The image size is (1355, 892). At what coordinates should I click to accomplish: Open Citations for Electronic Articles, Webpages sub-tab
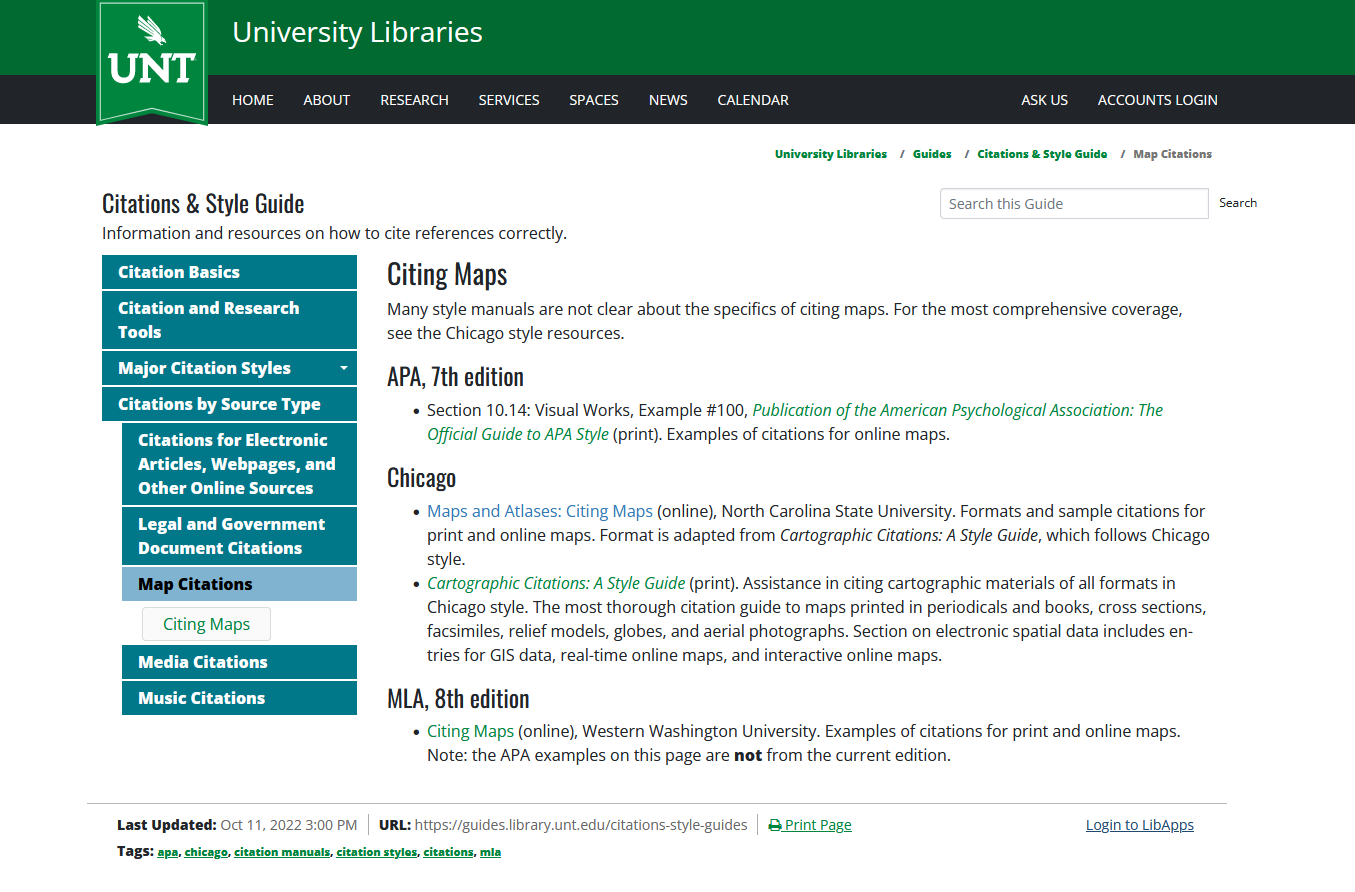tap(239, 464)
